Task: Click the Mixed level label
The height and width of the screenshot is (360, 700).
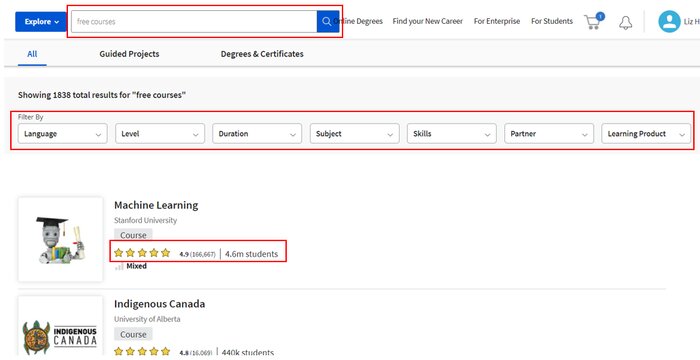Action: pos(137,266)
